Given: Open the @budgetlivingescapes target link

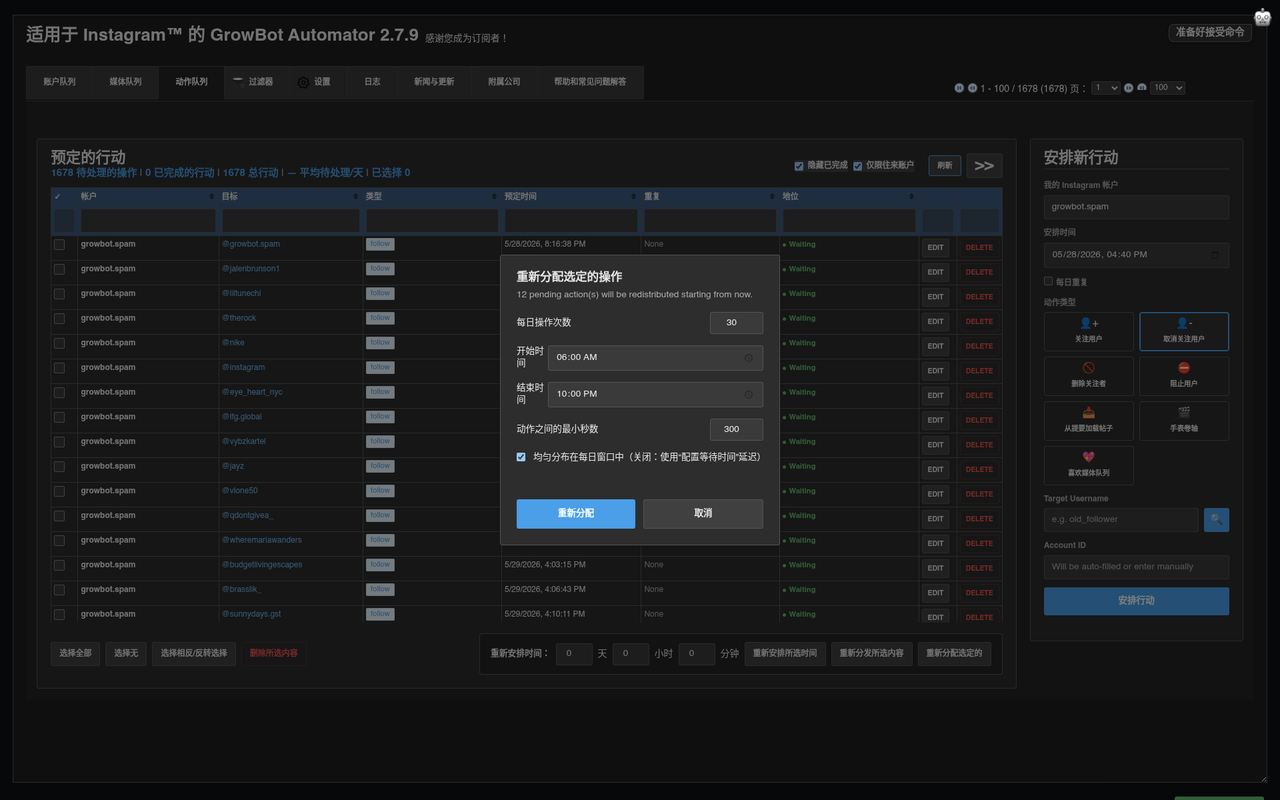Looking at the screenshot, I should coord(262,565).
